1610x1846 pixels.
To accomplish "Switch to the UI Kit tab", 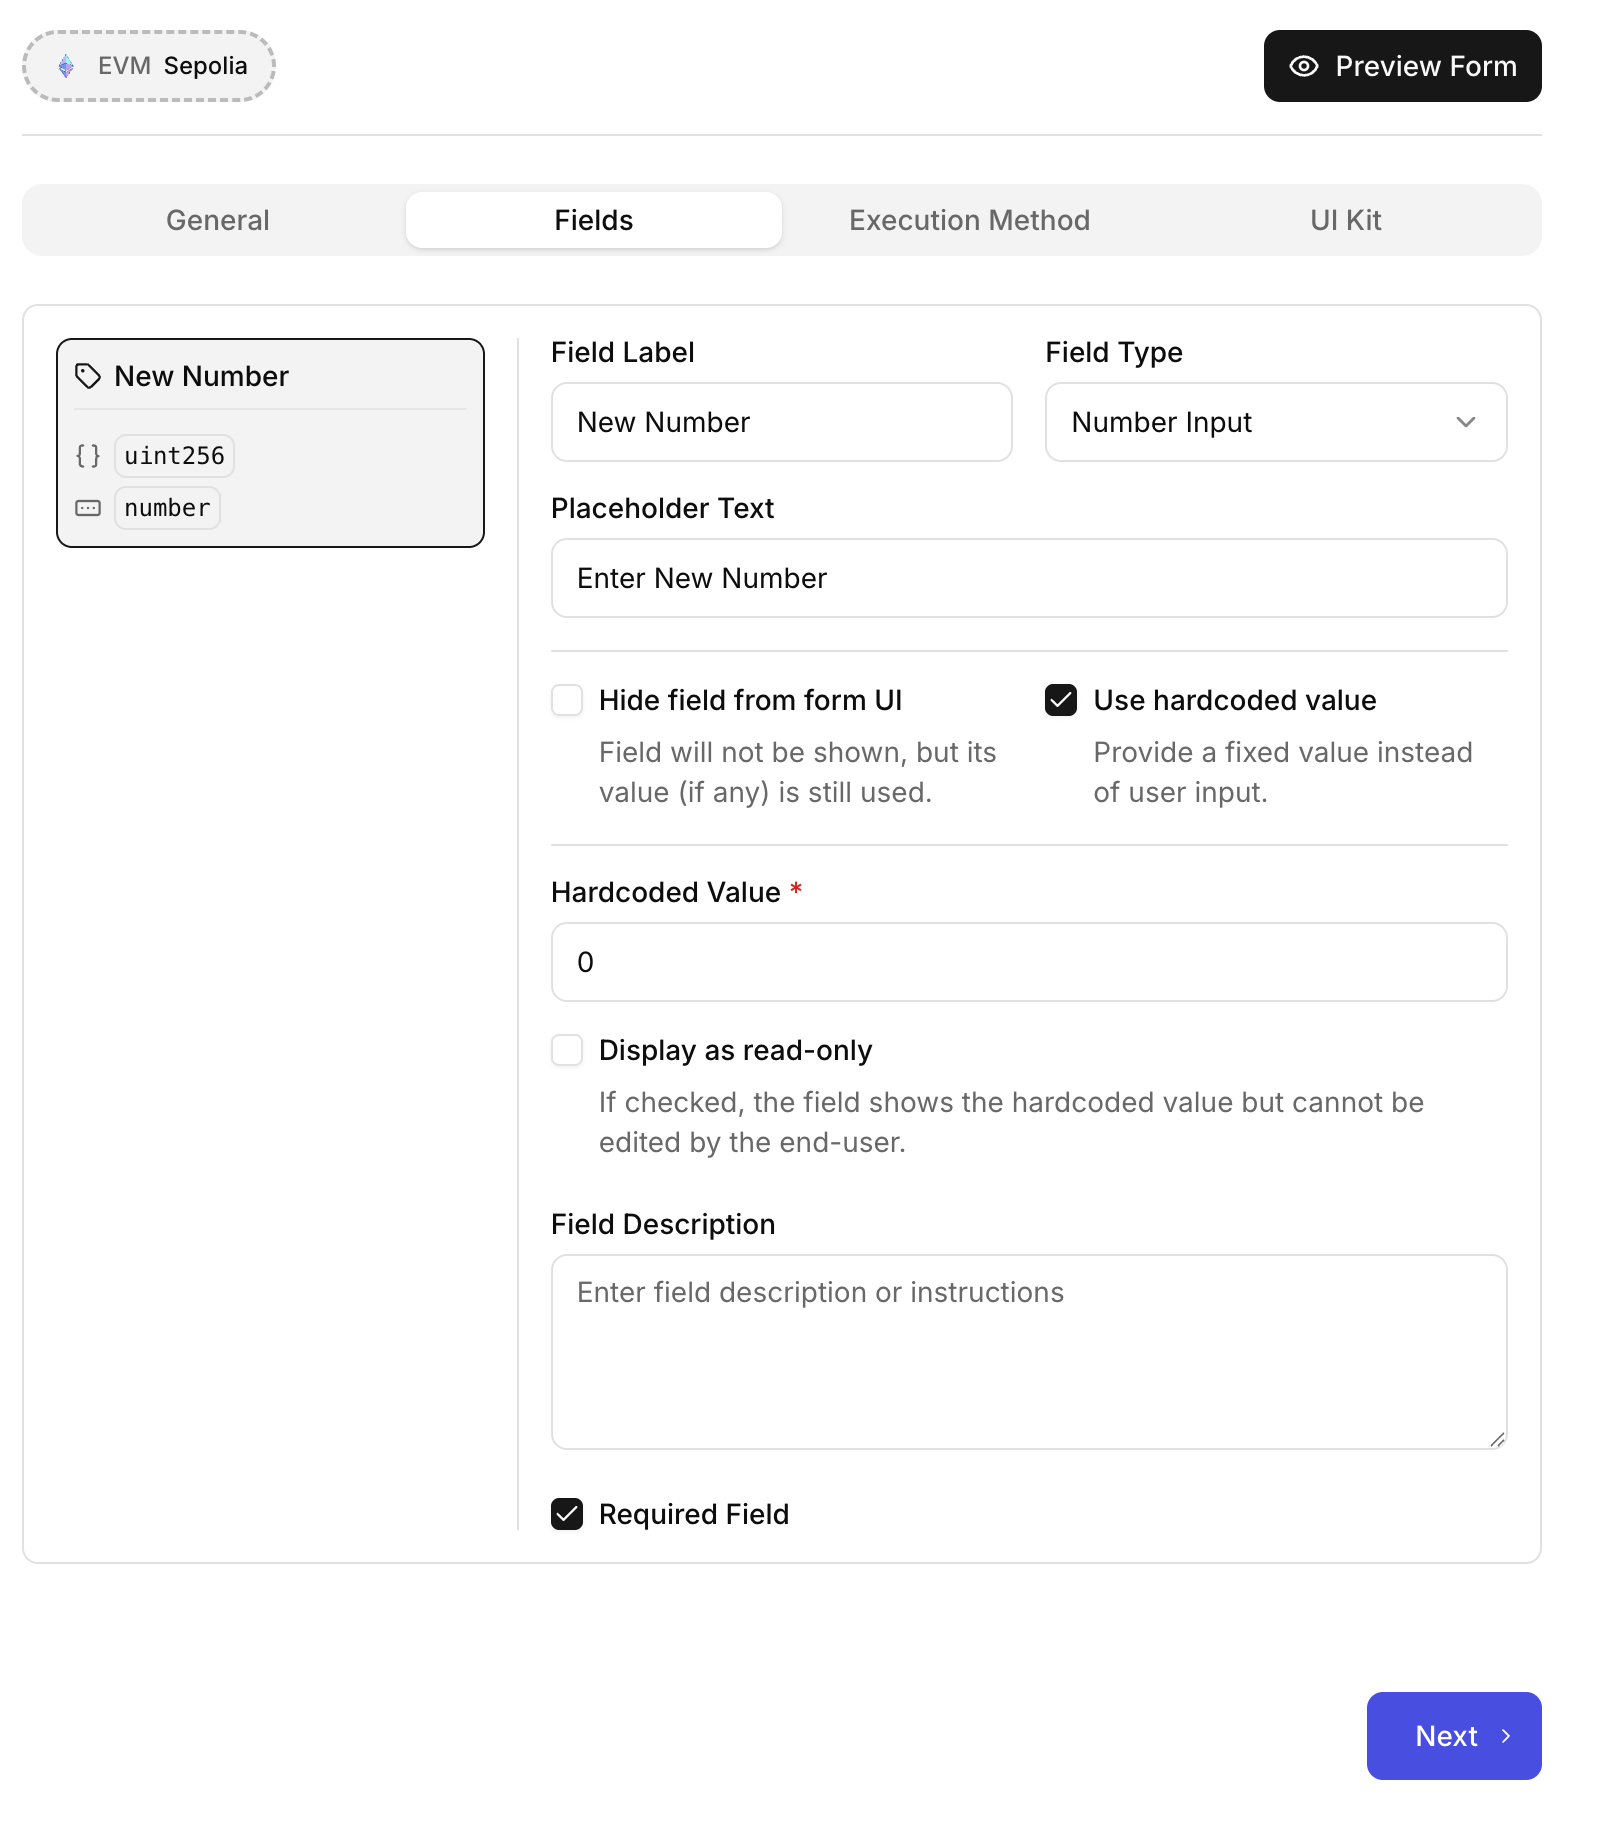I will (x=1344, y=220).
